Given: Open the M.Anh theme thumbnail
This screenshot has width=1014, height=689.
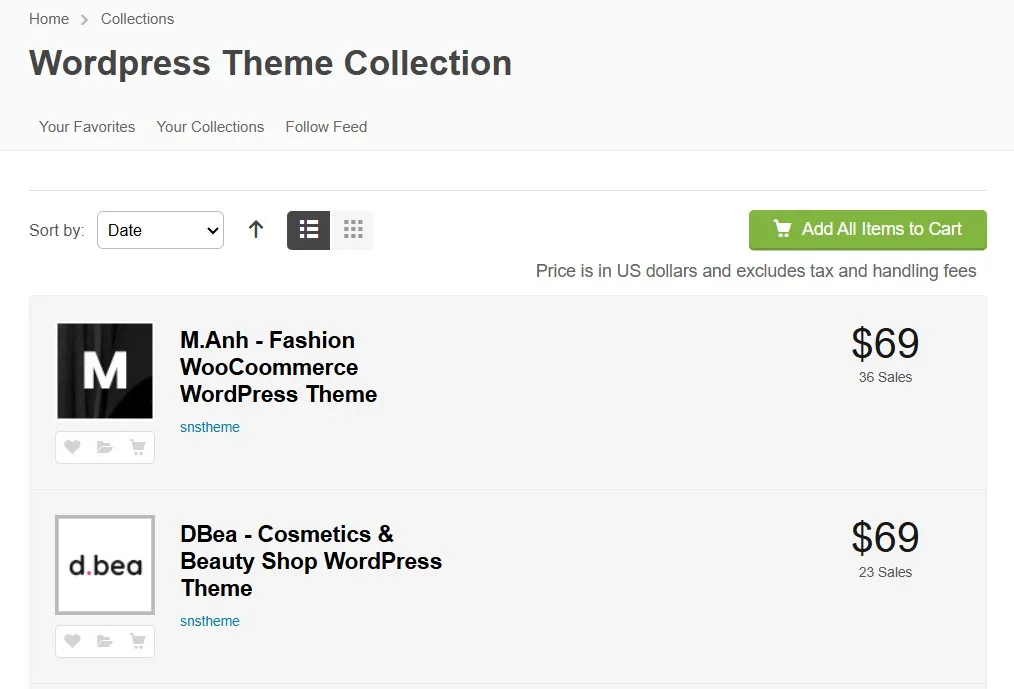Looking at the screenshot, I should click(105, 371).
